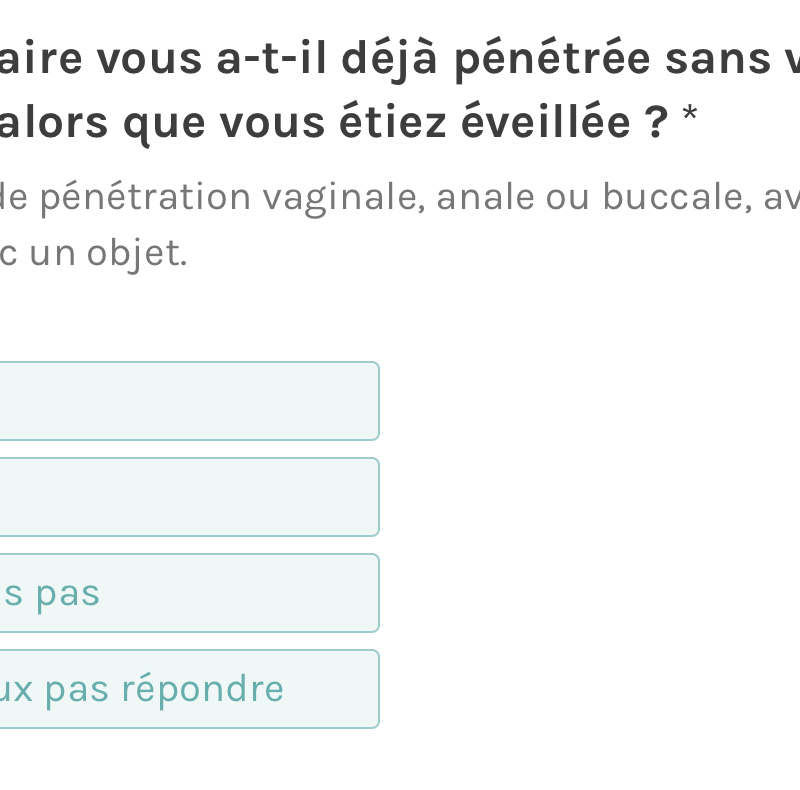Click the bold question heading text
Viewport: 800px width, 790px height.
click(x=400, y=60)
